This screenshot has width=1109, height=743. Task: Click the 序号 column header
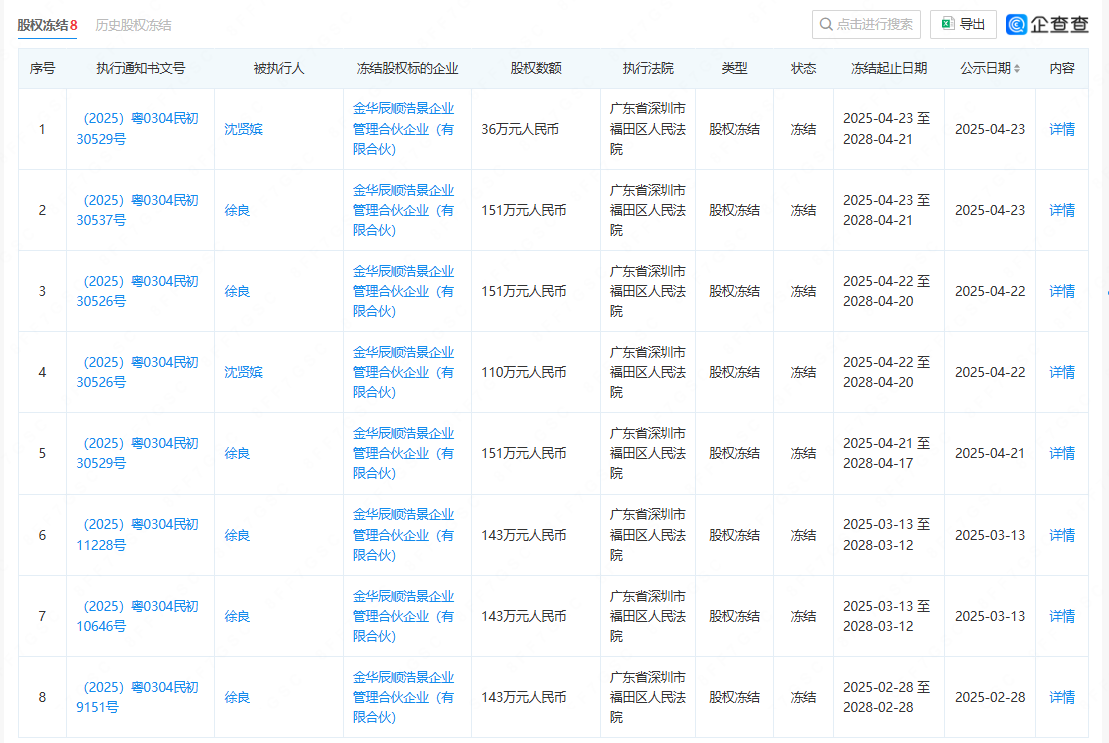point(42,69)
